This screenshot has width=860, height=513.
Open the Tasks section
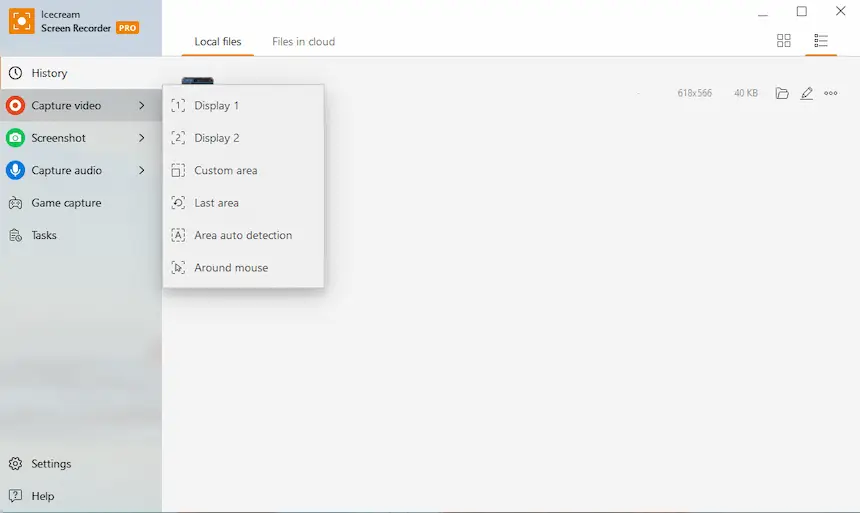point(81,235)
